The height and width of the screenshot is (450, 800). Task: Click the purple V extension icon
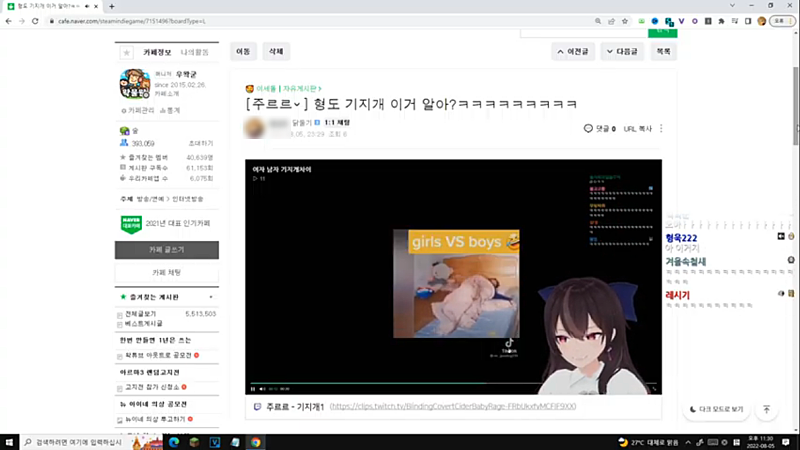pyautogui.click(x=682, y=21)
